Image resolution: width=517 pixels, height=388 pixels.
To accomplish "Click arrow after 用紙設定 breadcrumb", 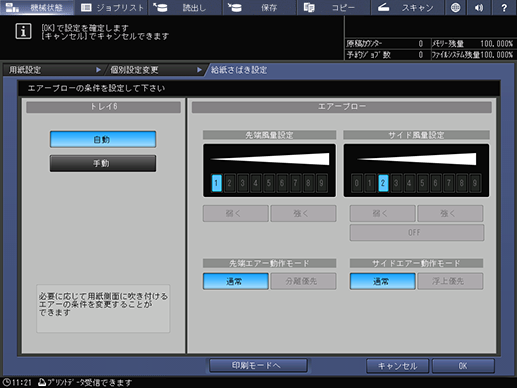I will 98,70.
